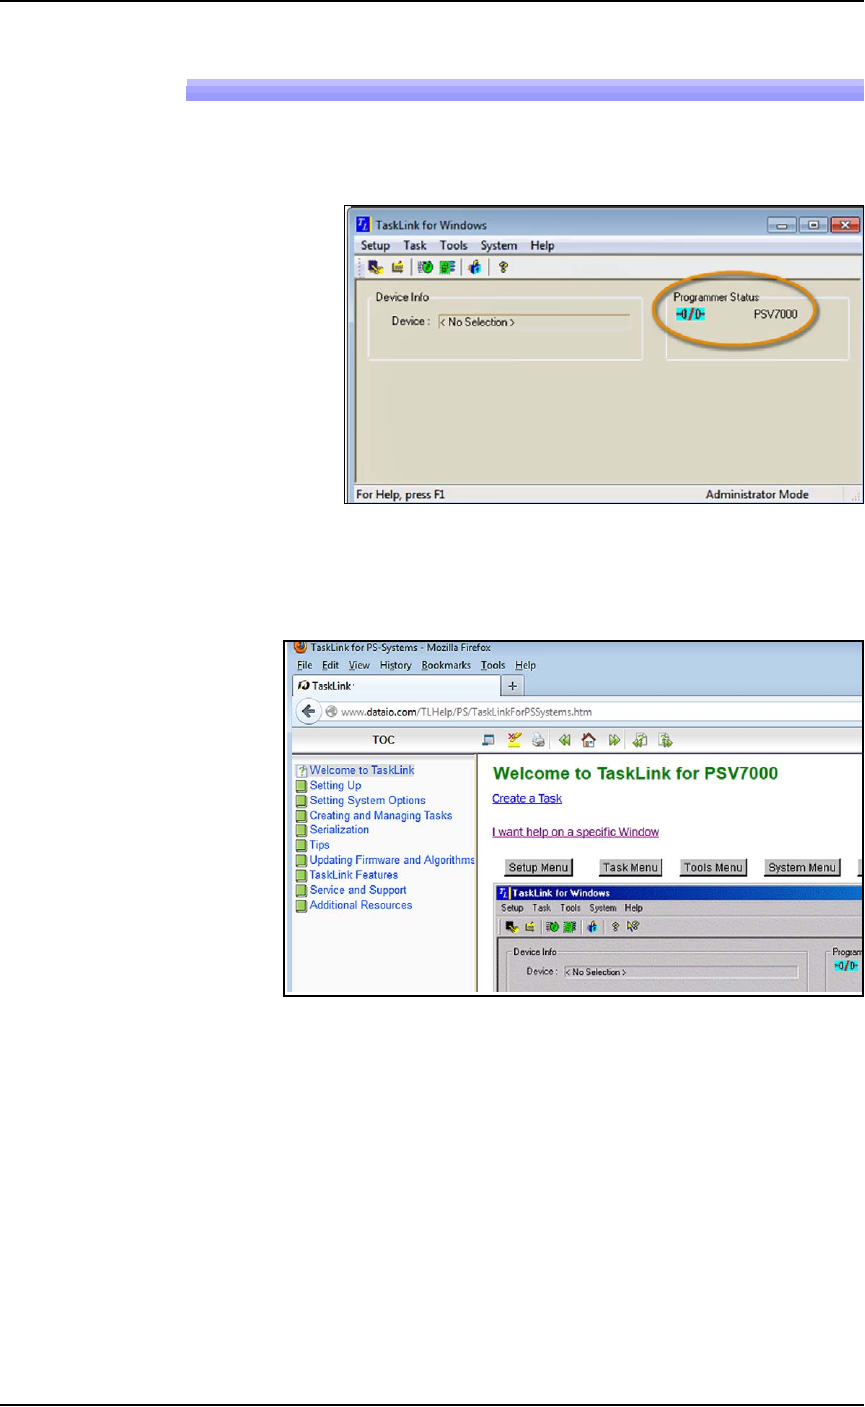Open the Firefox Bookmarks menu
865x1407 pixels.
tap(446, 665)
